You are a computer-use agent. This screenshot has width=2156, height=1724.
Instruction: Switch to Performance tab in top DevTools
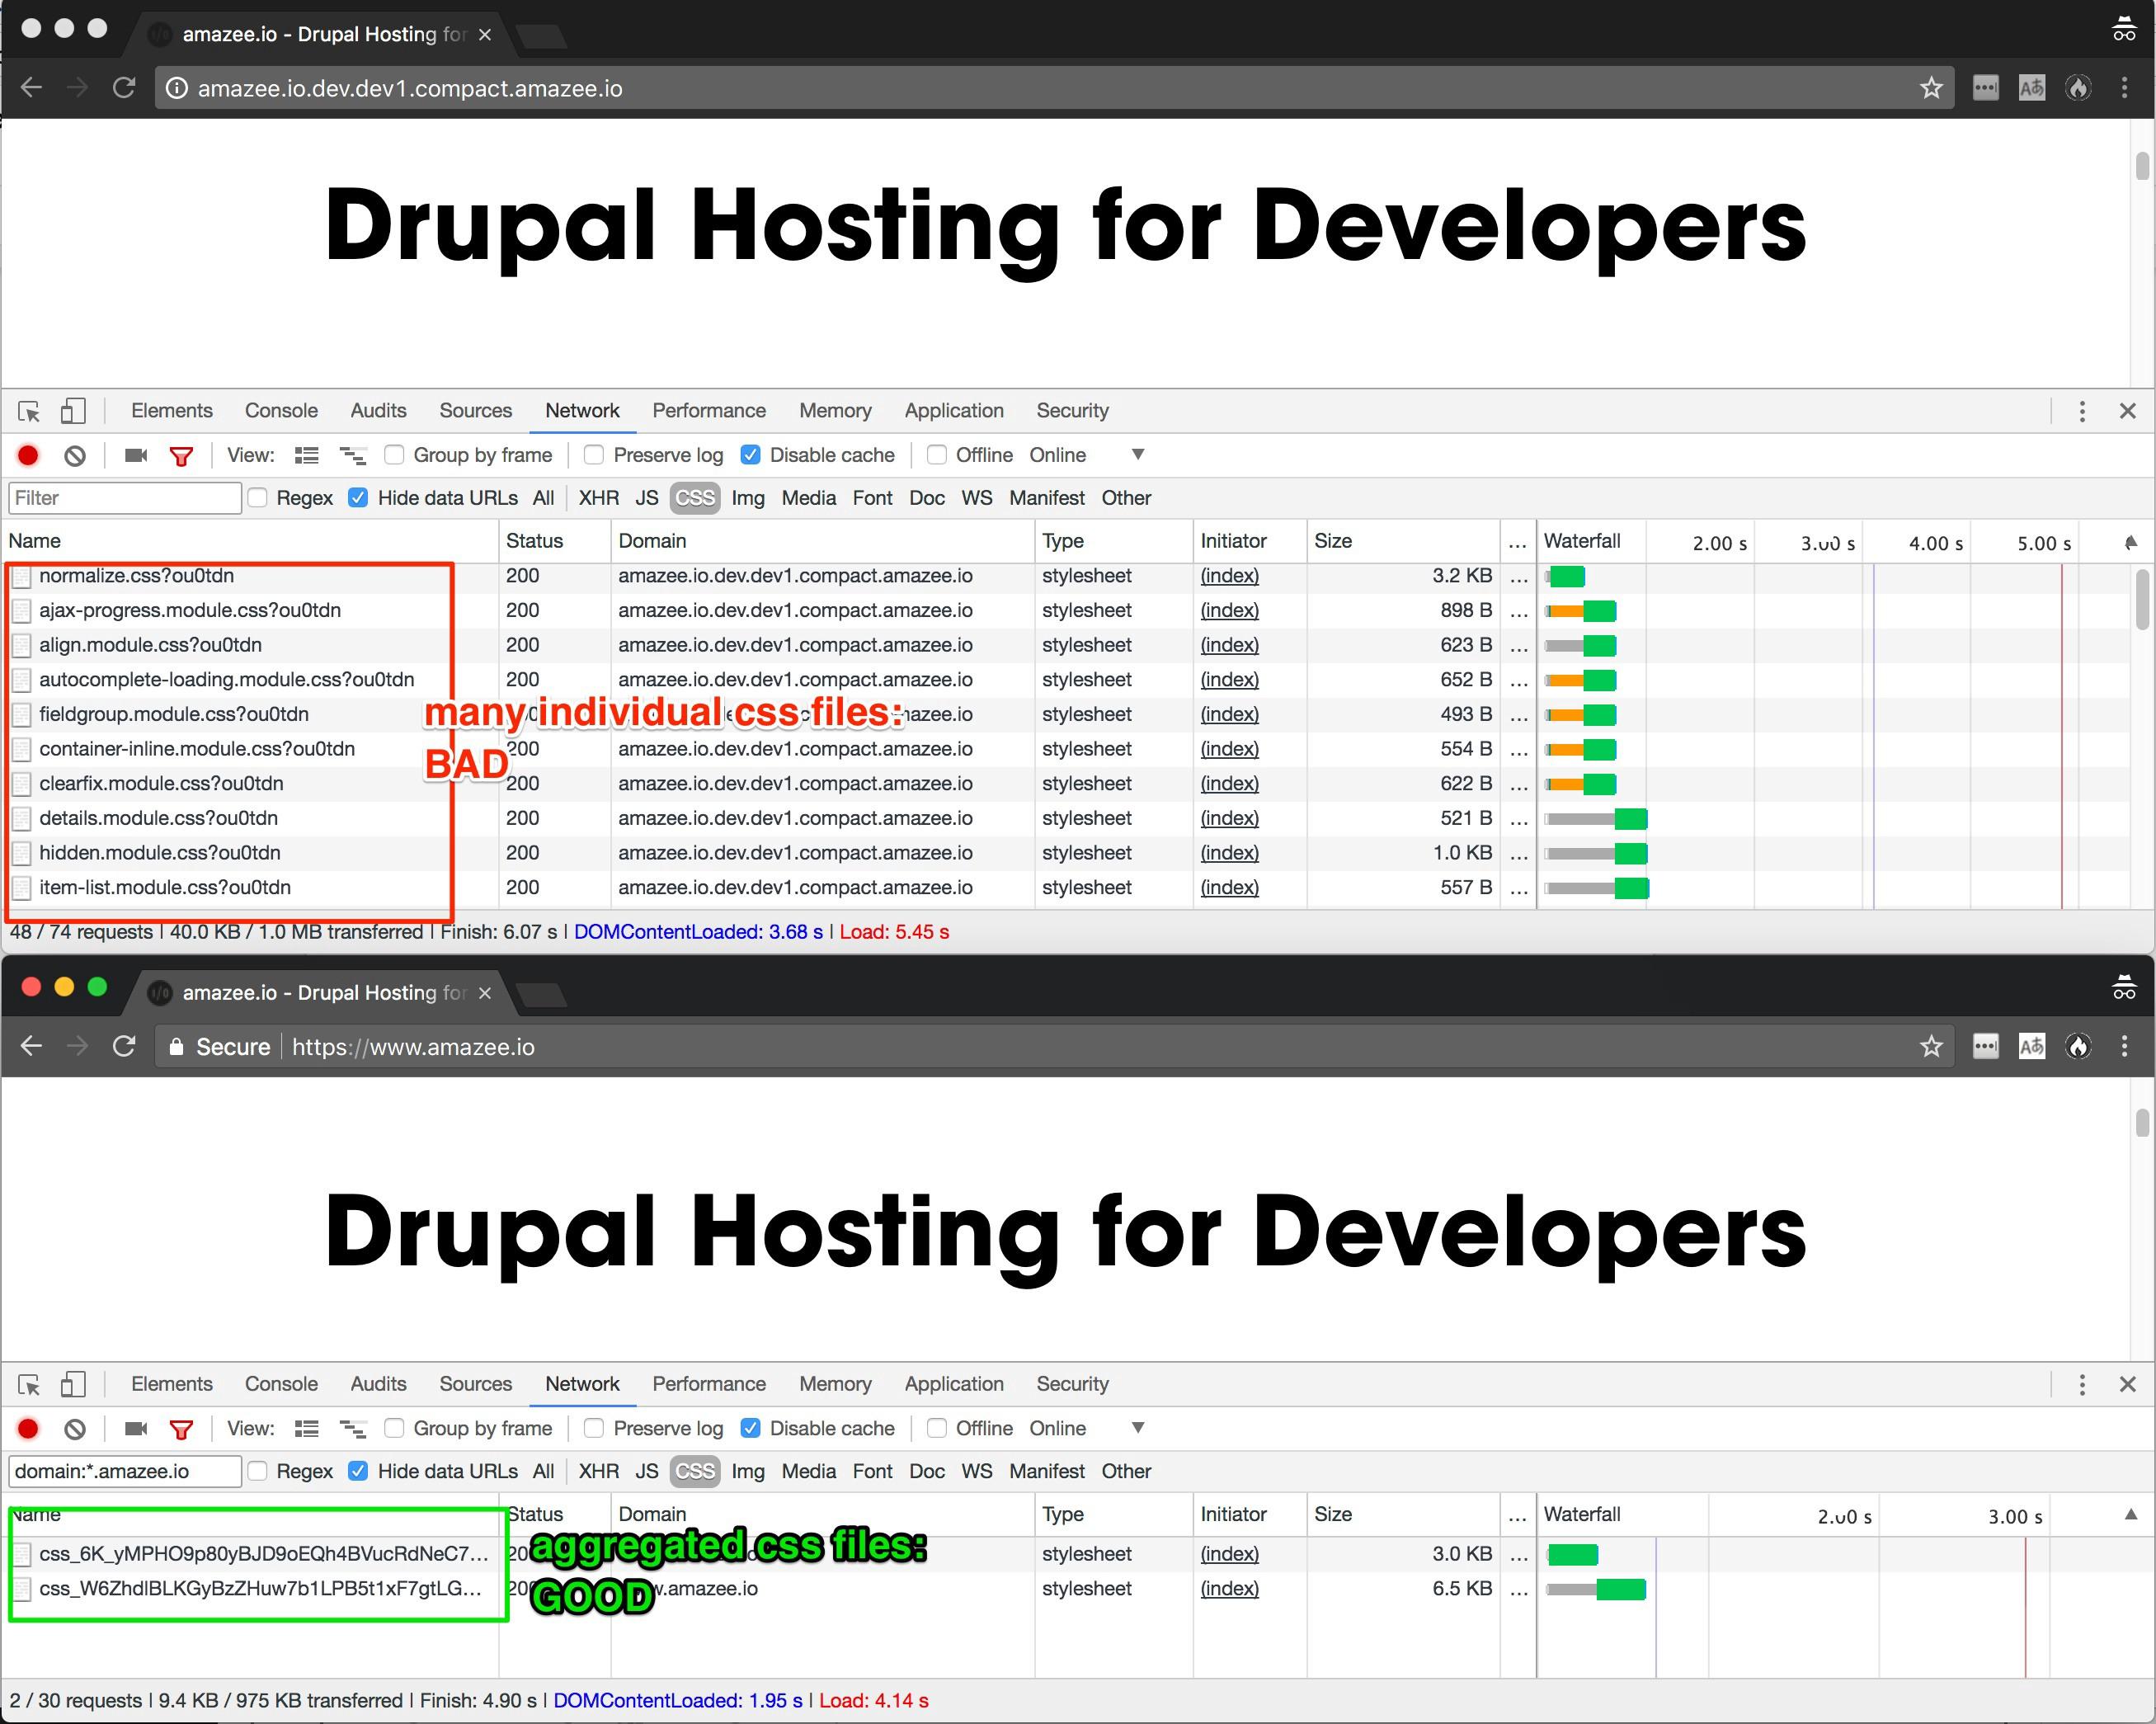tap(708, 411)
